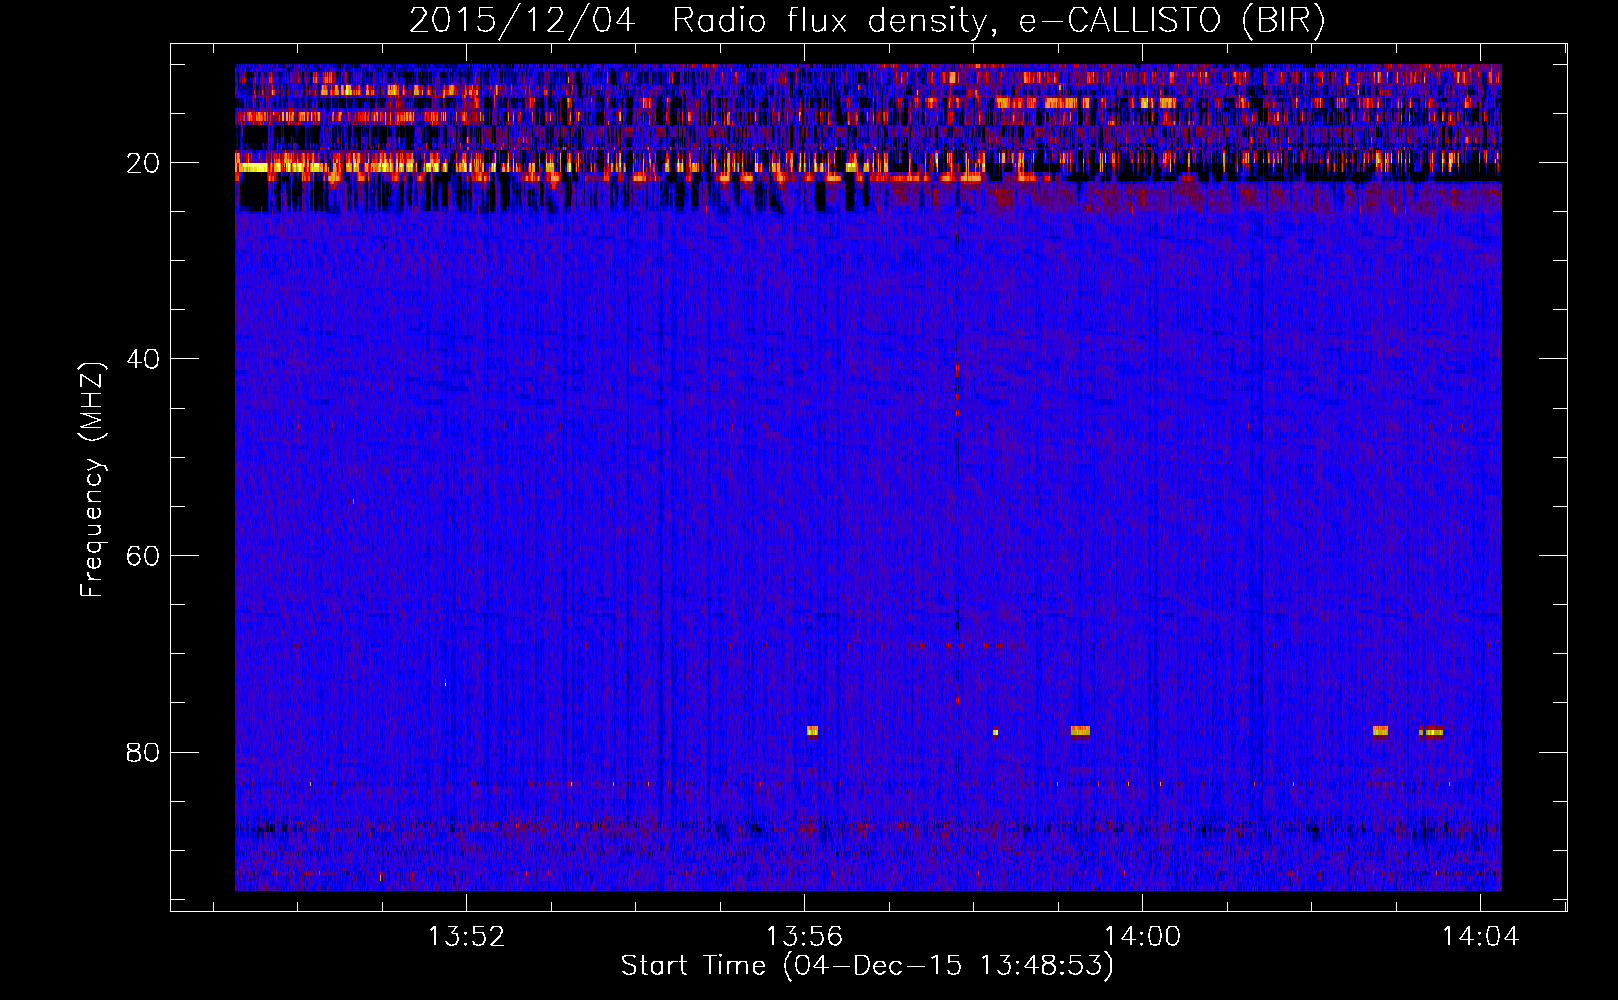Click the plot title "2015/12/04 Radio flux density, e-CALLISTO (BIR)"
This screenshot has height=1000, width=1618.
867,20
